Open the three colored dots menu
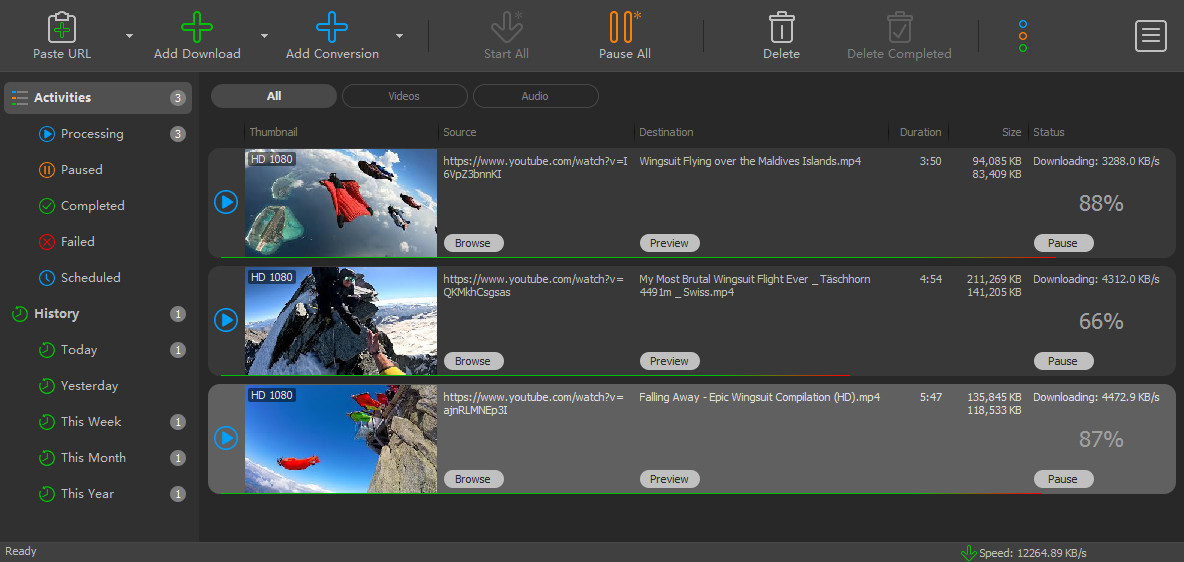 [x=1022, y=35]
